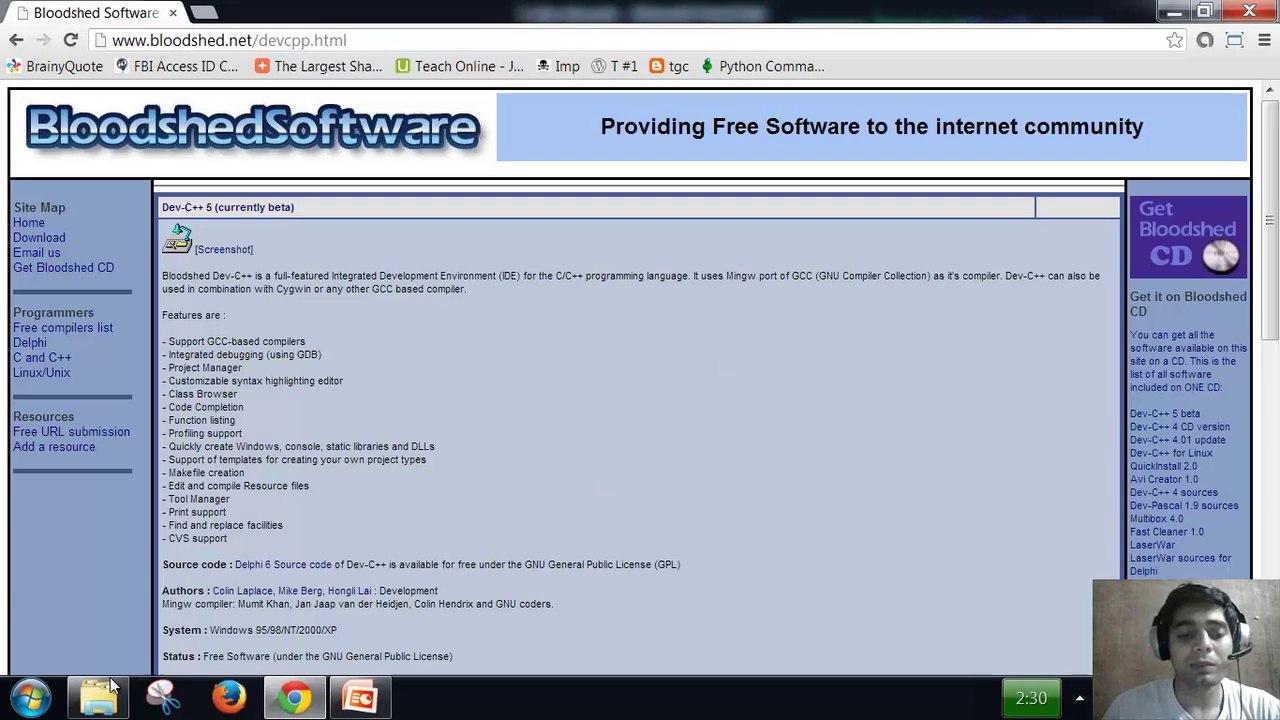Click the extension icon beside the bookmark star
Screen dimensions: 1280x720
pyautogui.click(x=1205, y=40)
